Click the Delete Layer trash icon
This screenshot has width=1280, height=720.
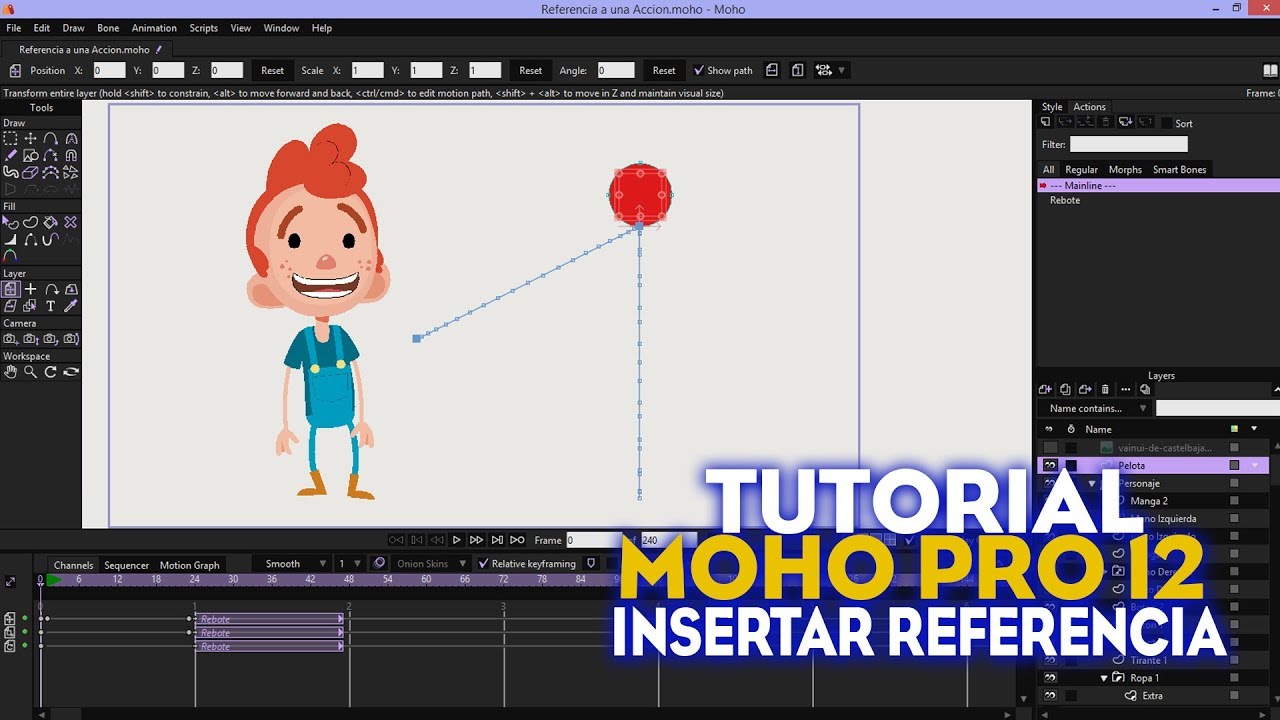[1105, 389]
